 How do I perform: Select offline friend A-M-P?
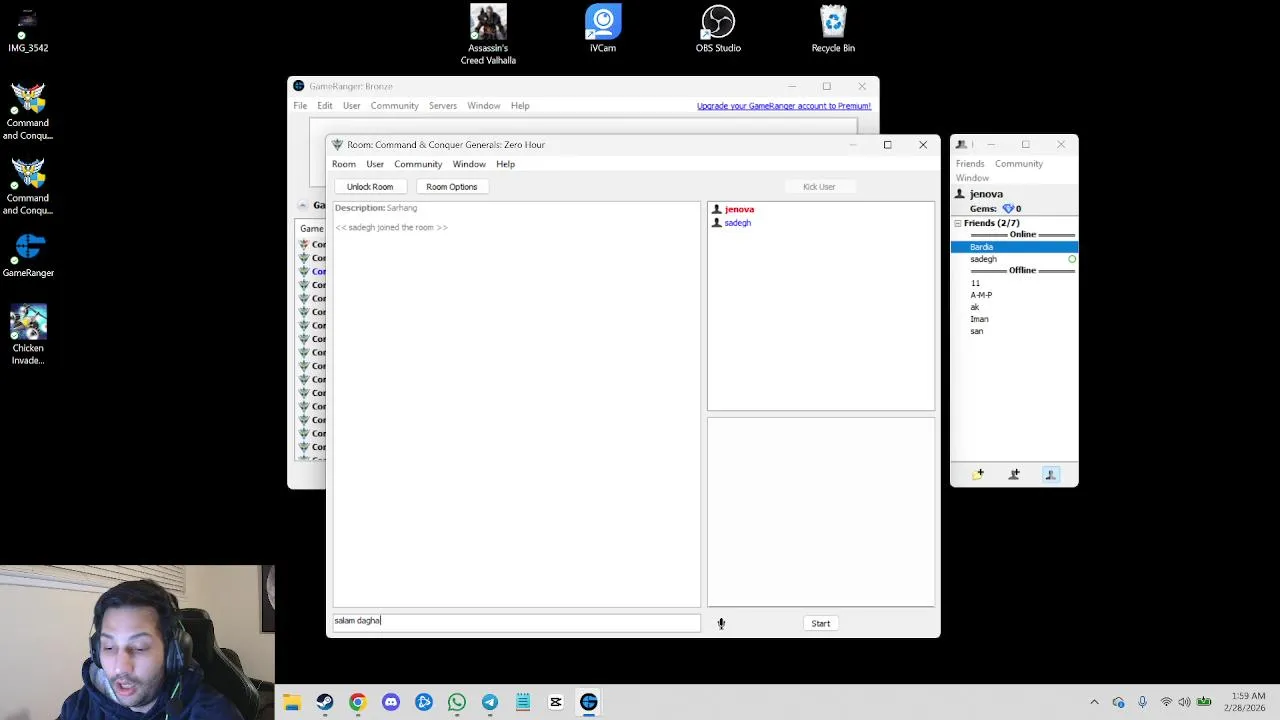981,295
